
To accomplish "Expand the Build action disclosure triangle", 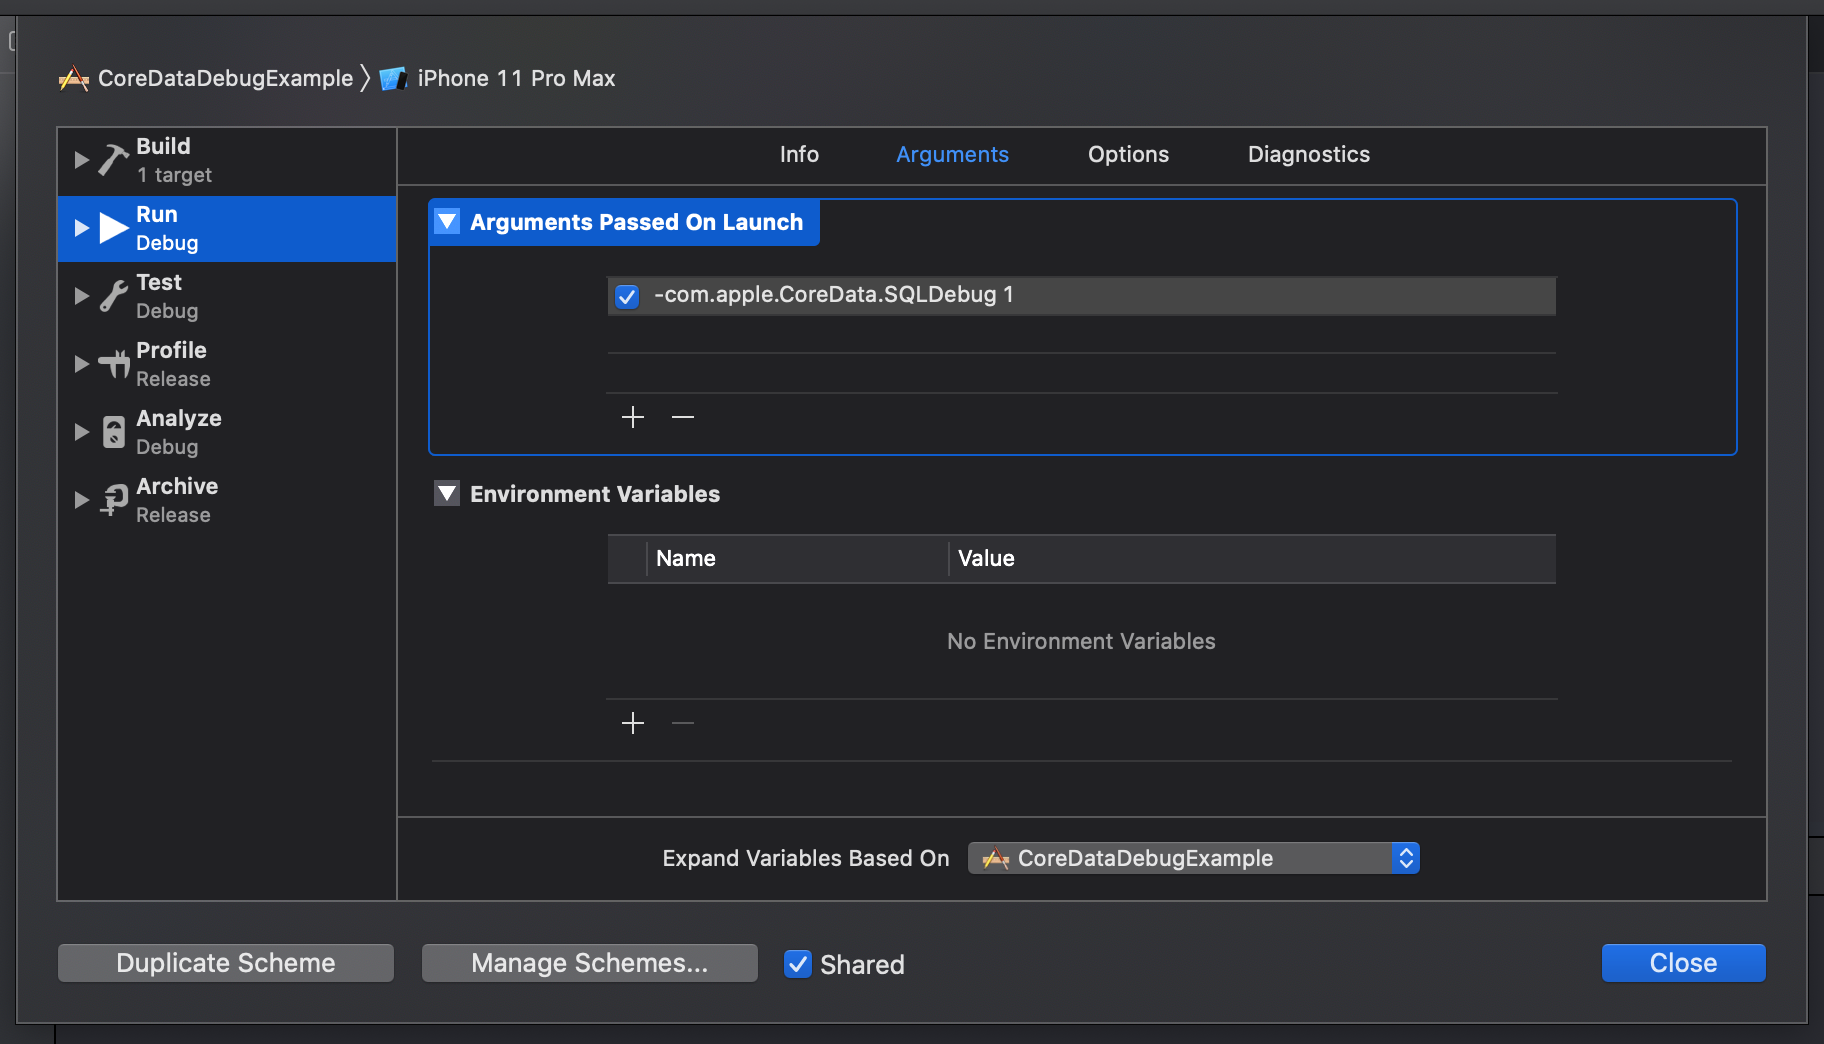I will click(82, 160).
